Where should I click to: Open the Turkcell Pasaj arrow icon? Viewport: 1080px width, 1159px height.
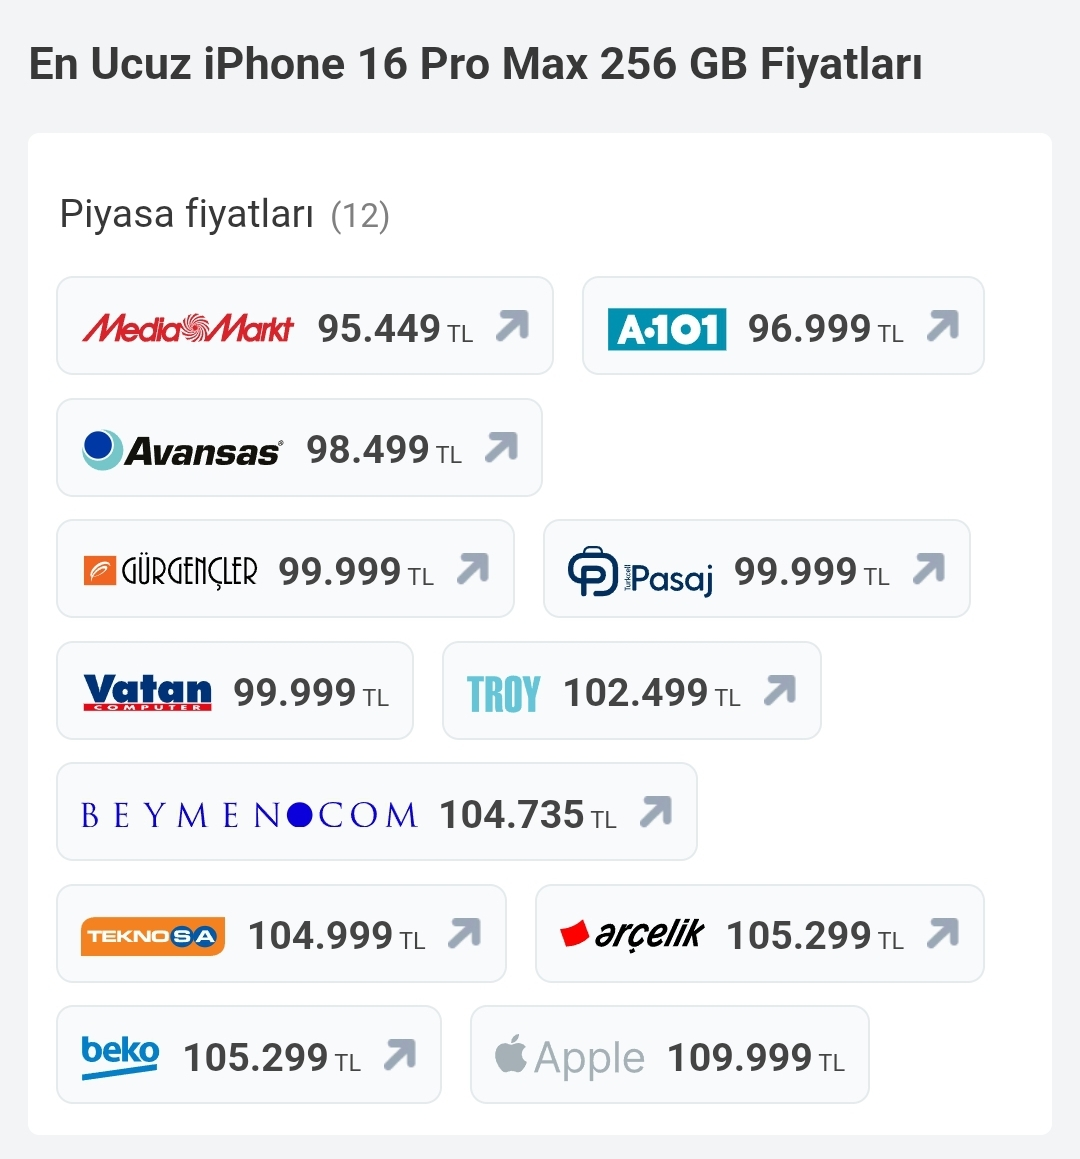[929, 568]
